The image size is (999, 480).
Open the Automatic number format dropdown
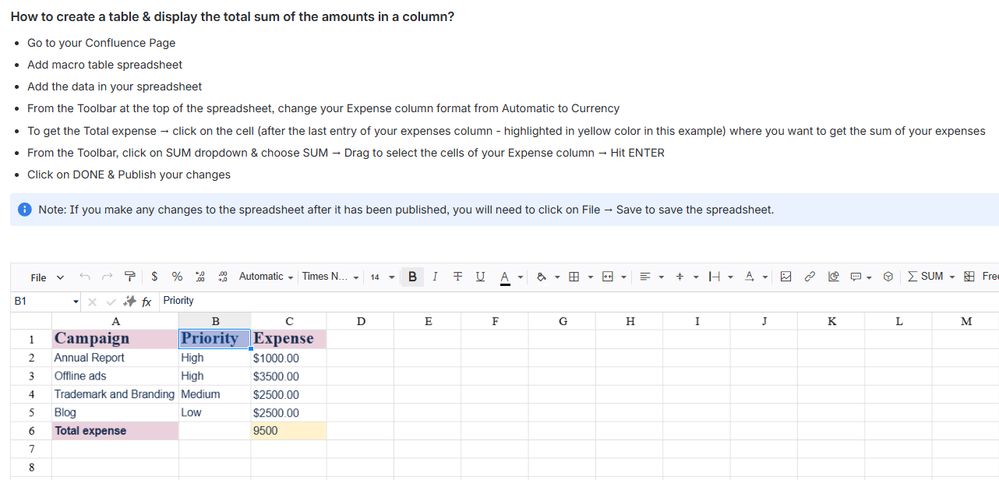click(266, 277)
